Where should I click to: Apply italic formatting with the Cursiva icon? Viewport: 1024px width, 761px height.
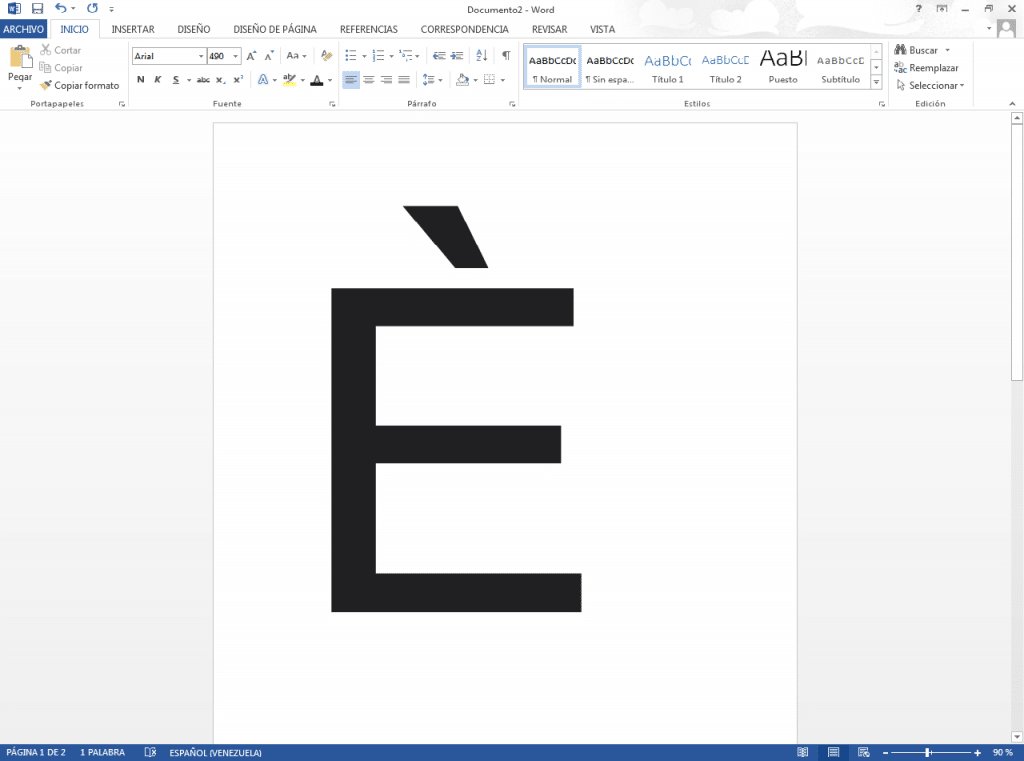[156, 78]
